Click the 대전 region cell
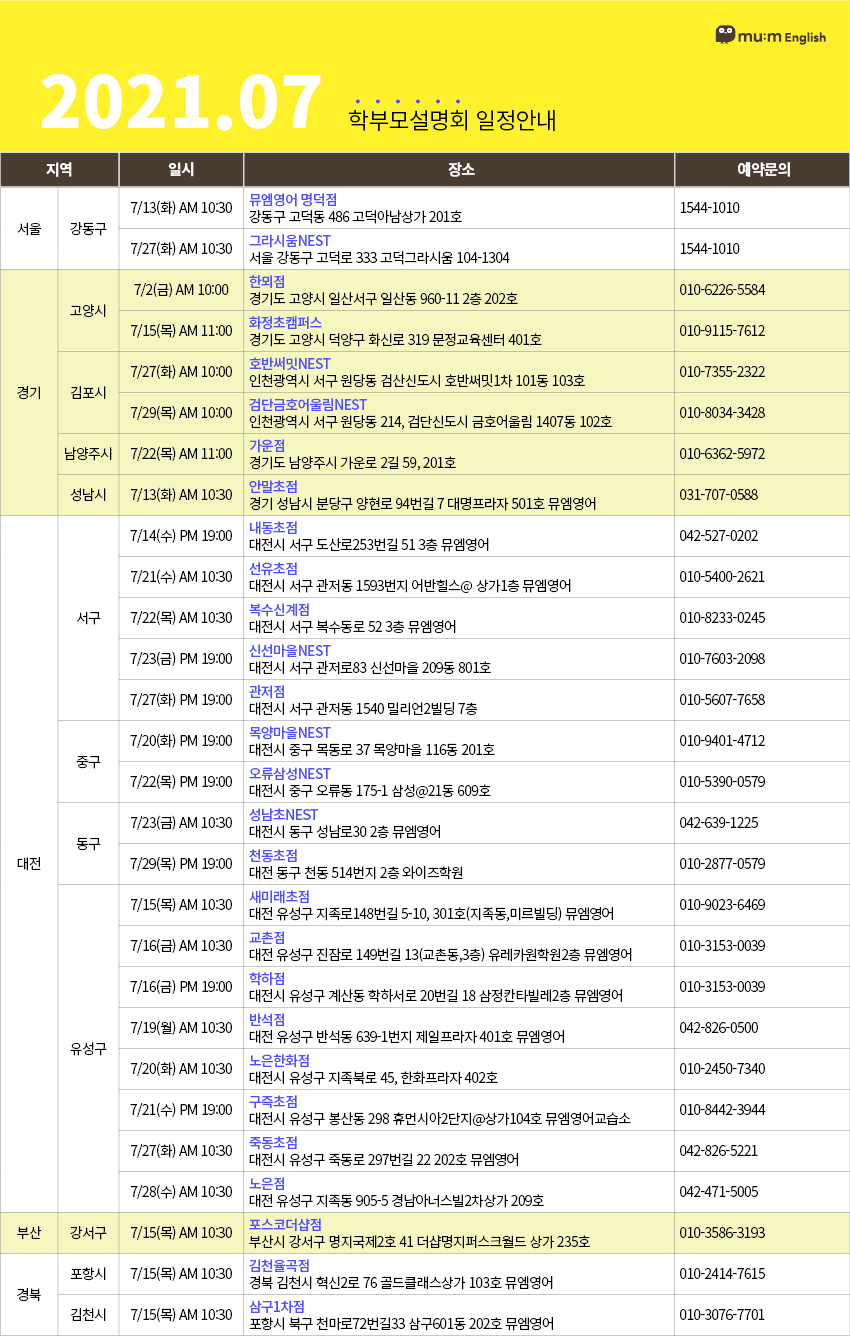This screenshot has height=1336, width=850. pyautogui.click(x=29, y=864)
